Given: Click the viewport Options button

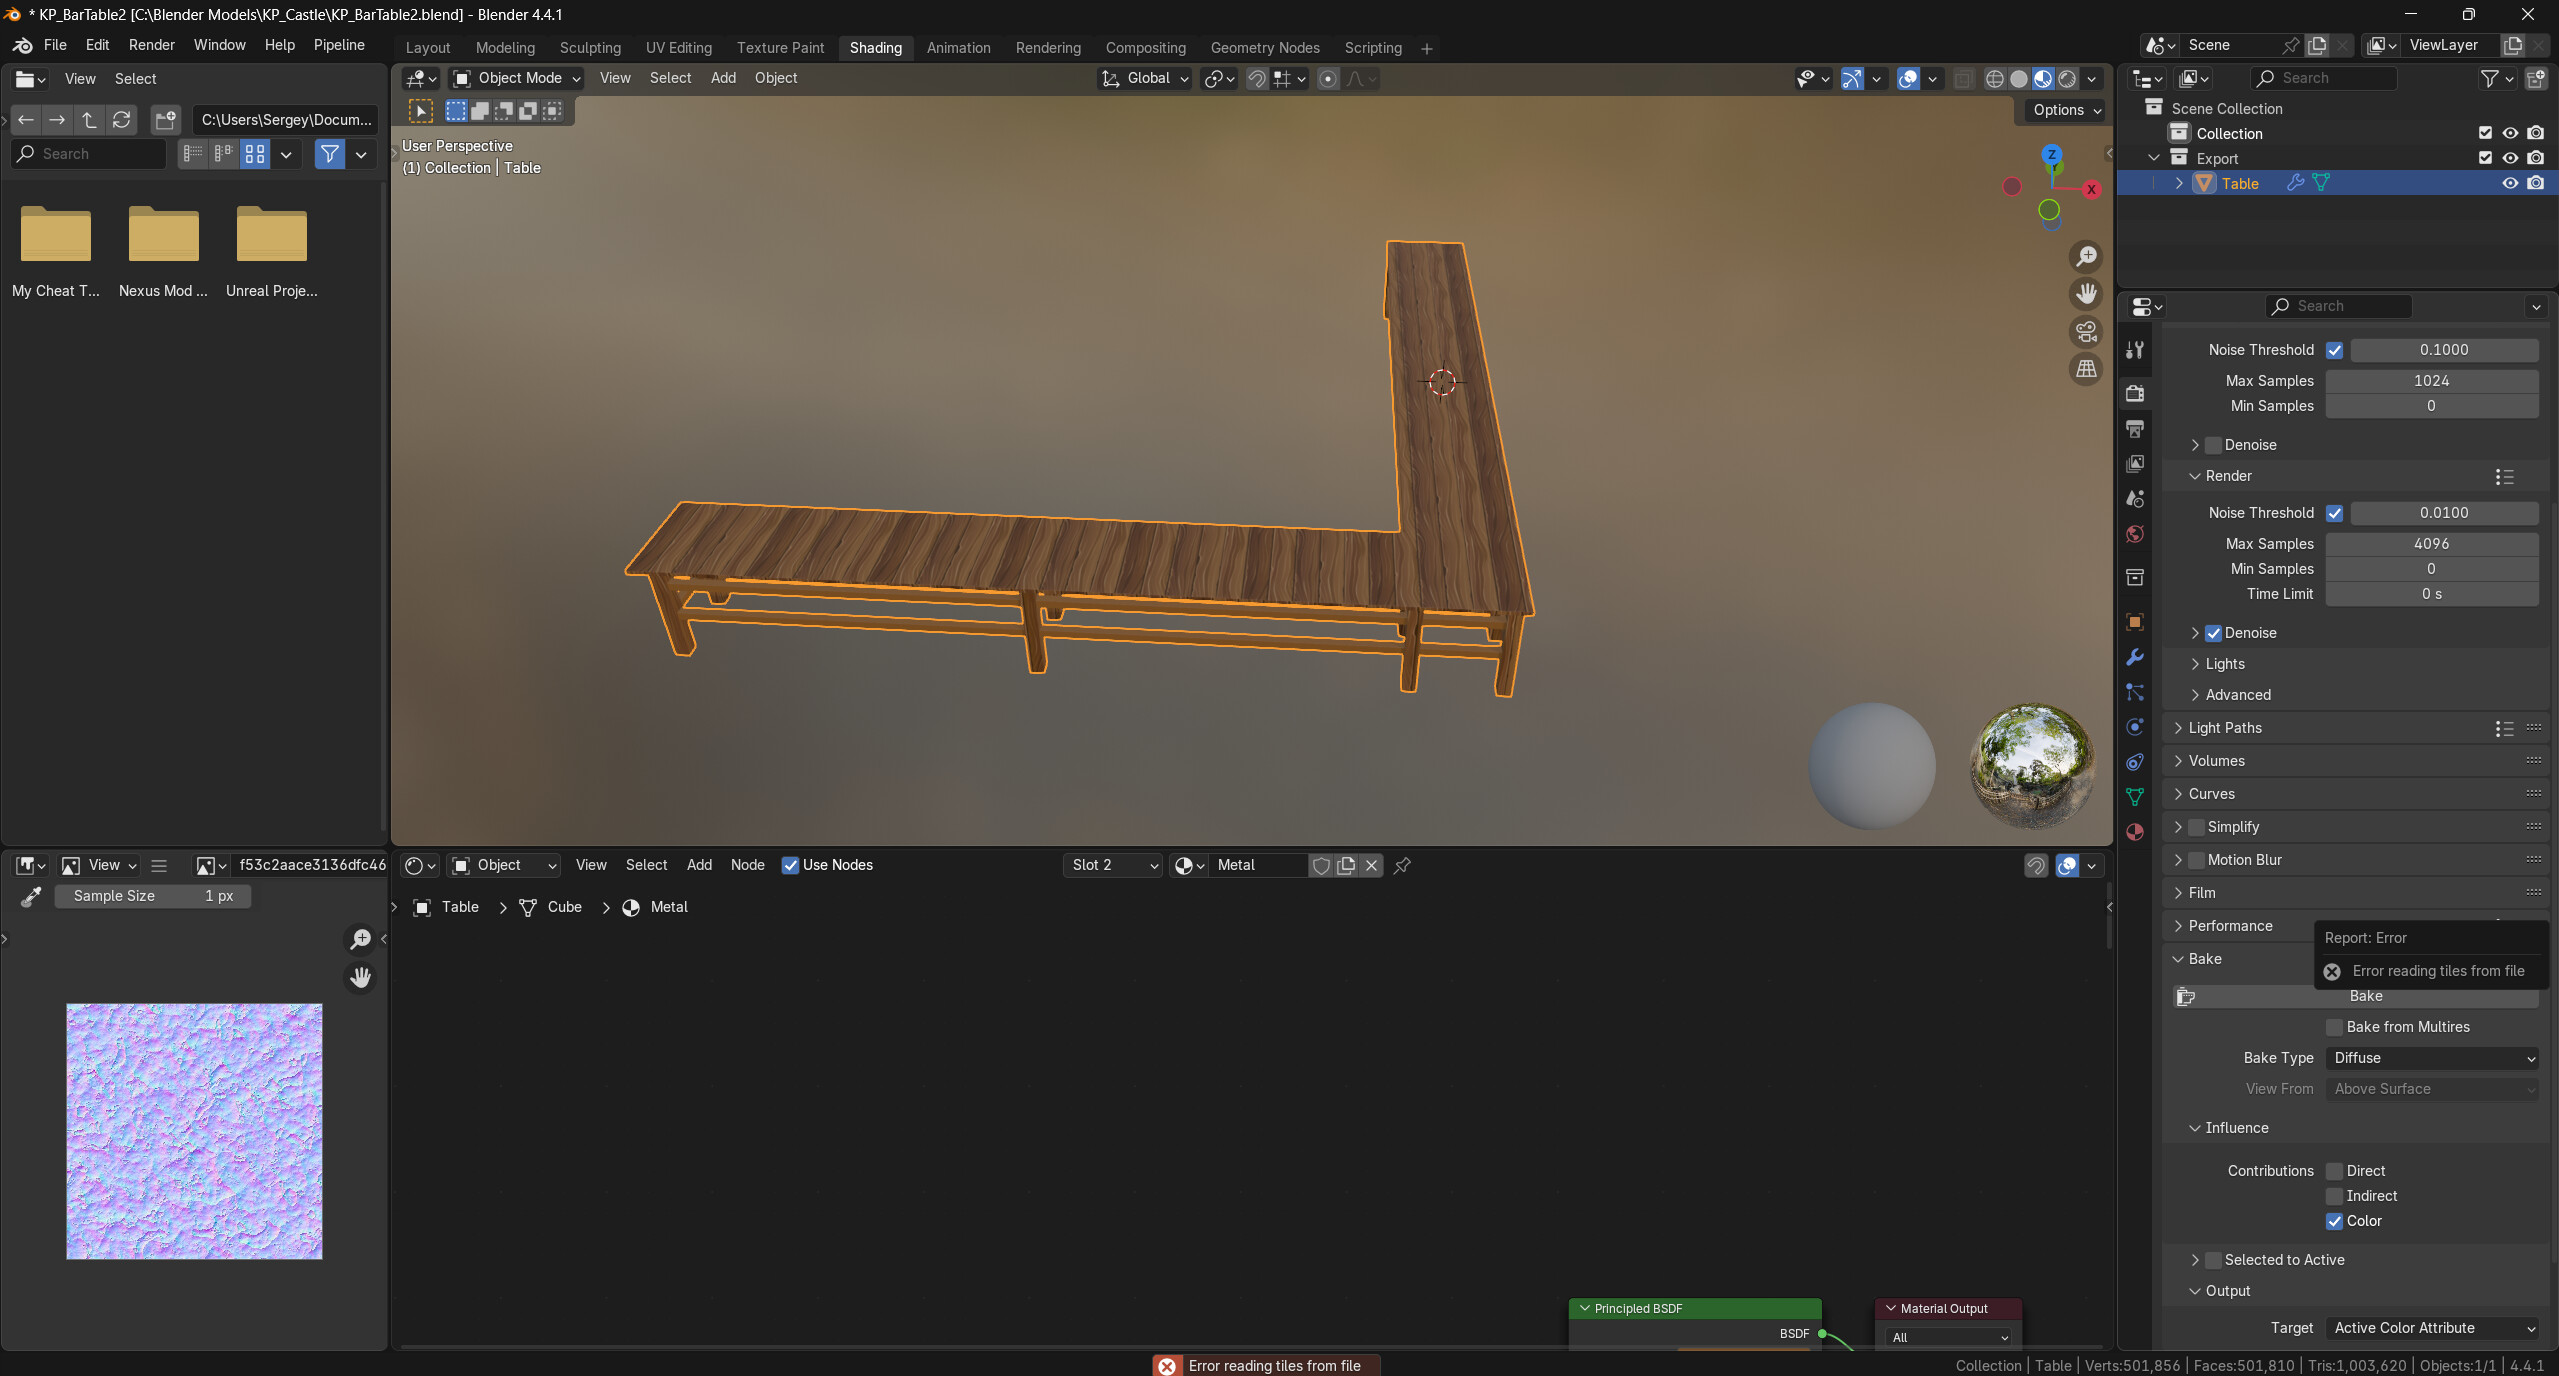Looking at the screenshot, I should 2067,111.
